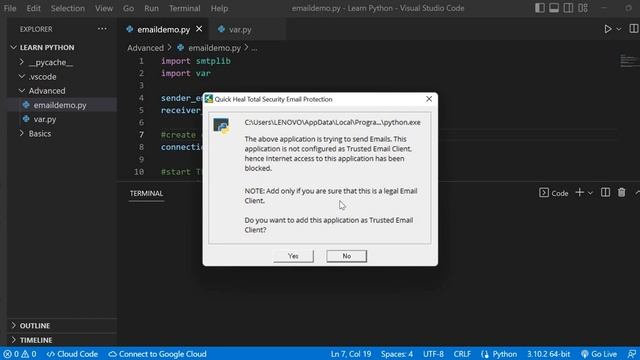The height and width of the screenshot is (360, 640).
Task: Change line ending via CRLF
Action: 462,354
